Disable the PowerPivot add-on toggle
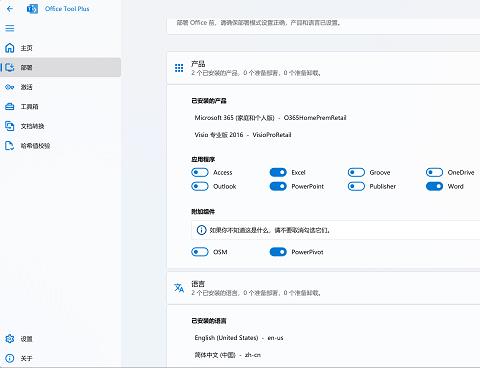Image resolution: width=480 pixels, height=368 pixels. tap(278, 252)
